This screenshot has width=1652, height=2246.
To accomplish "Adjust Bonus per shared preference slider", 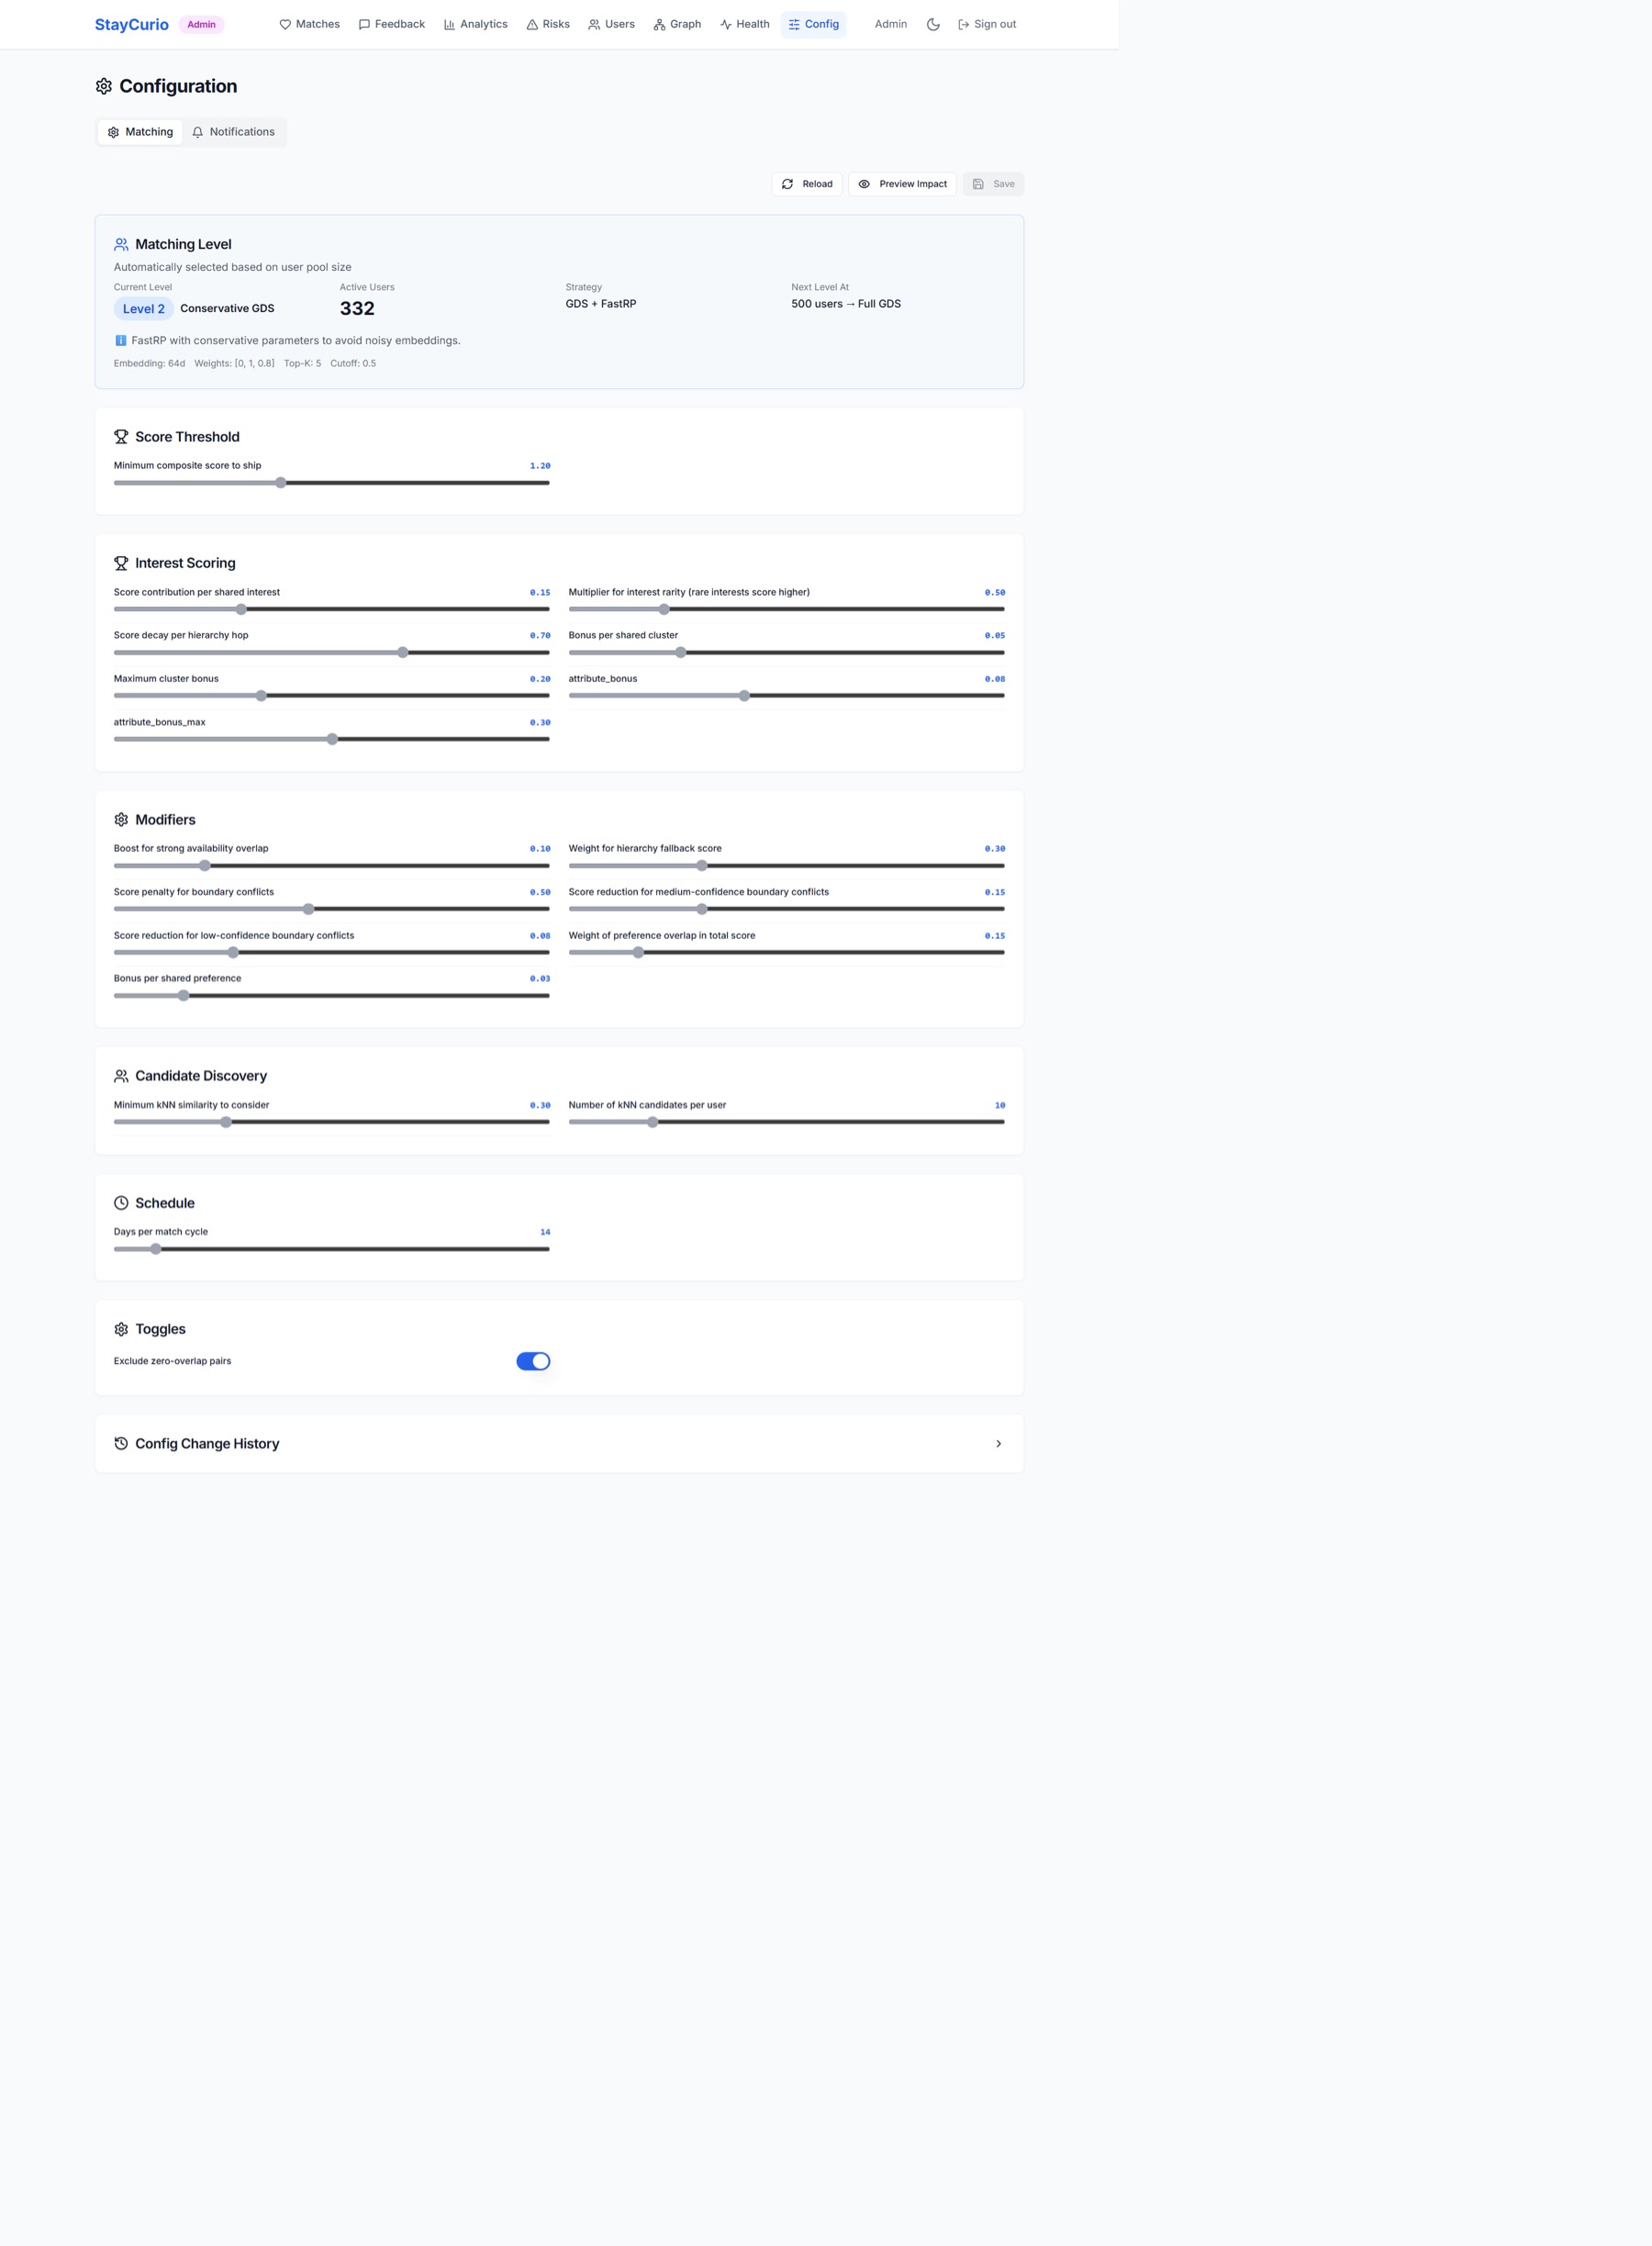I will pyautogui.click(x=332, y=996).
